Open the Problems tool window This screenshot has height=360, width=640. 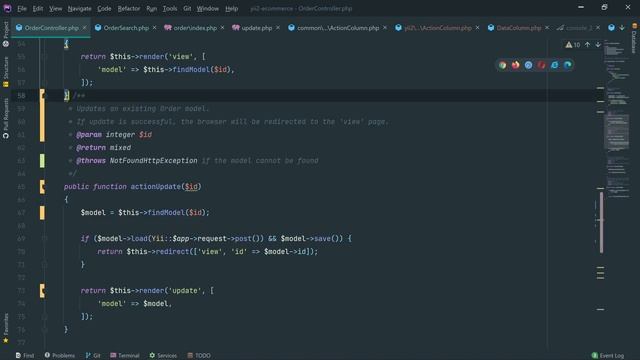[x=60, y=356]
